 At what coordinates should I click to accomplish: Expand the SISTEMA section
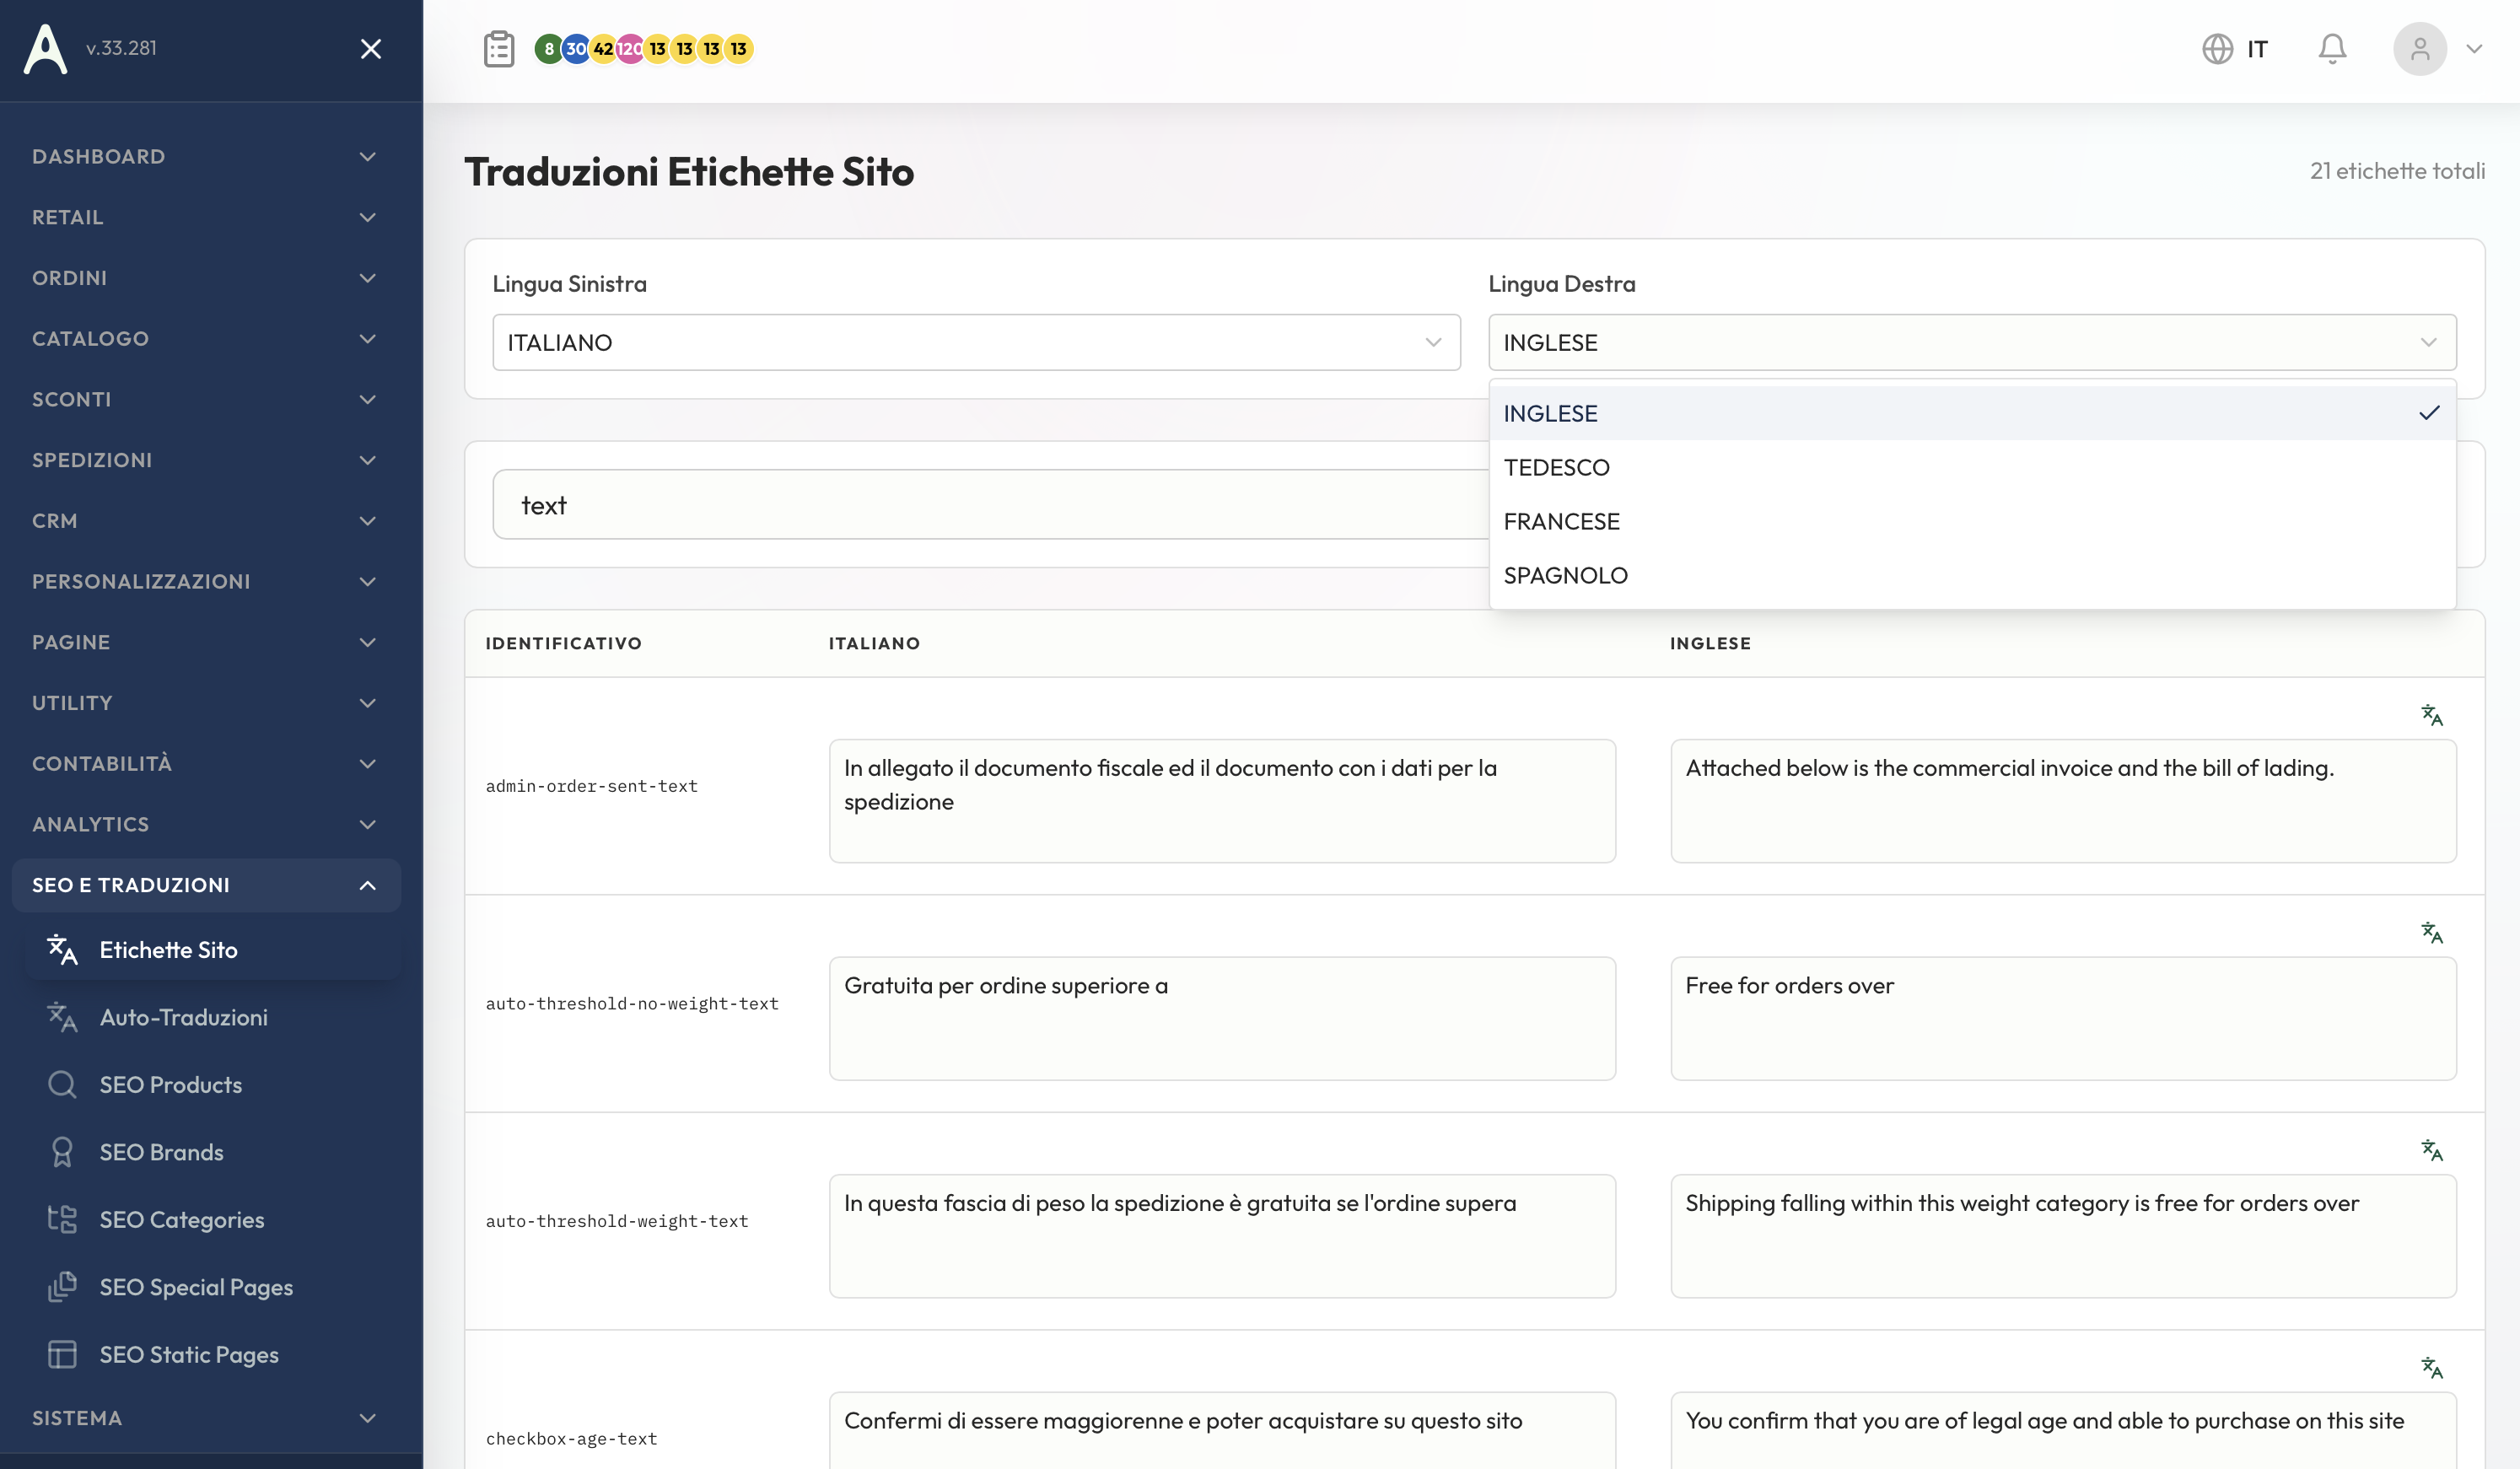point(206,1418)
